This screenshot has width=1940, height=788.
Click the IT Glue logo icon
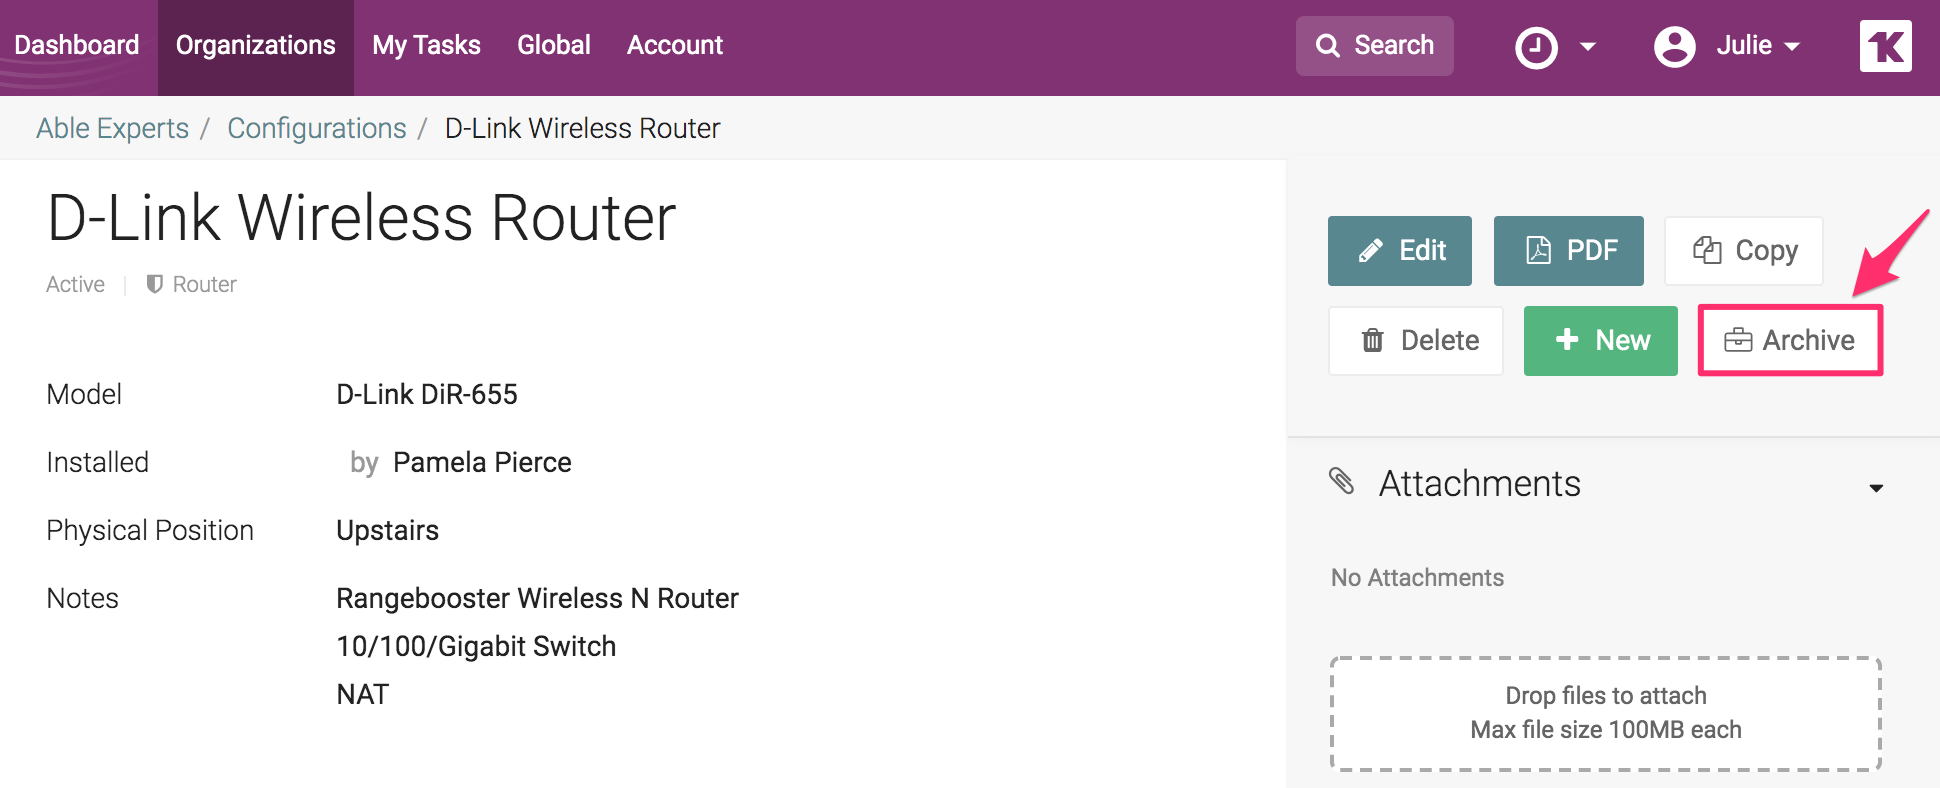1885,46
